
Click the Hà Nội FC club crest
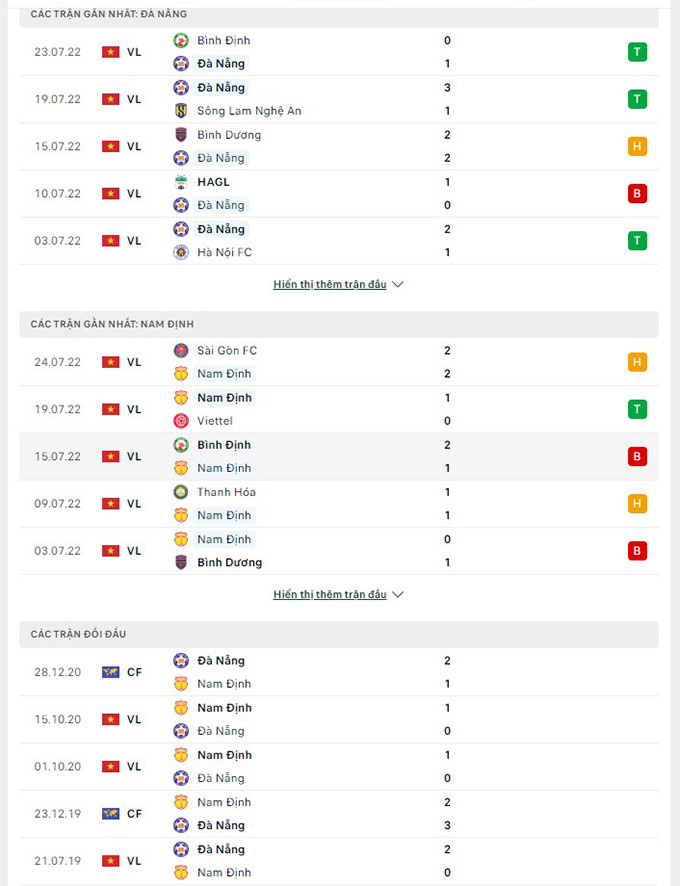(181, 252)
